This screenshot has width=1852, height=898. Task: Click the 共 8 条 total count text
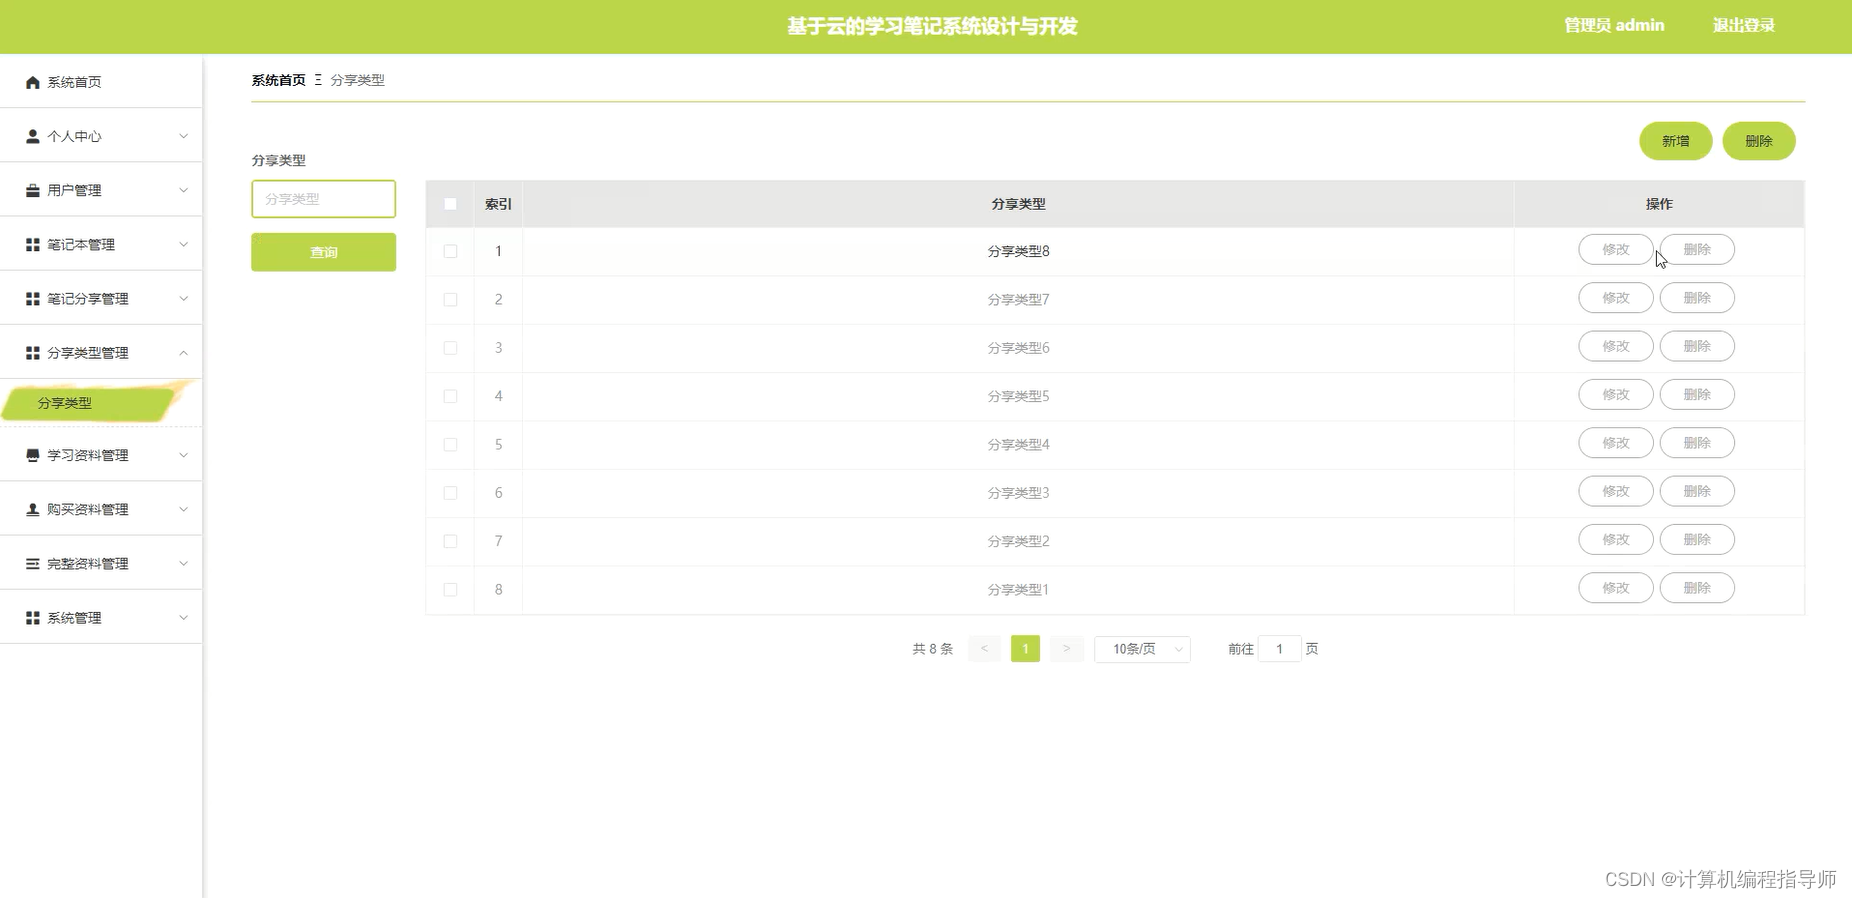pos(932,649)
